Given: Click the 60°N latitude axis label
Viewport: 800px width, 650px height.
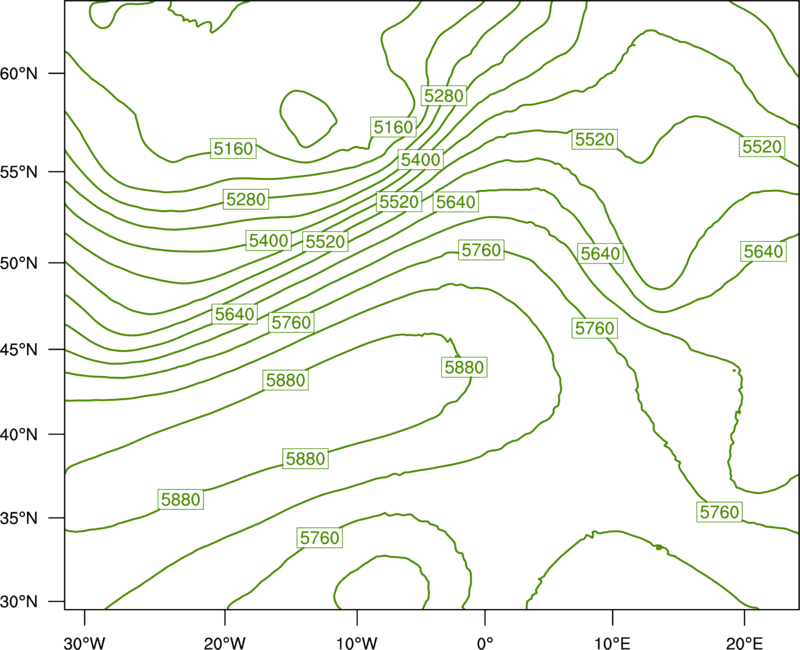Looking at the screenshot, I should pos(19,73).
